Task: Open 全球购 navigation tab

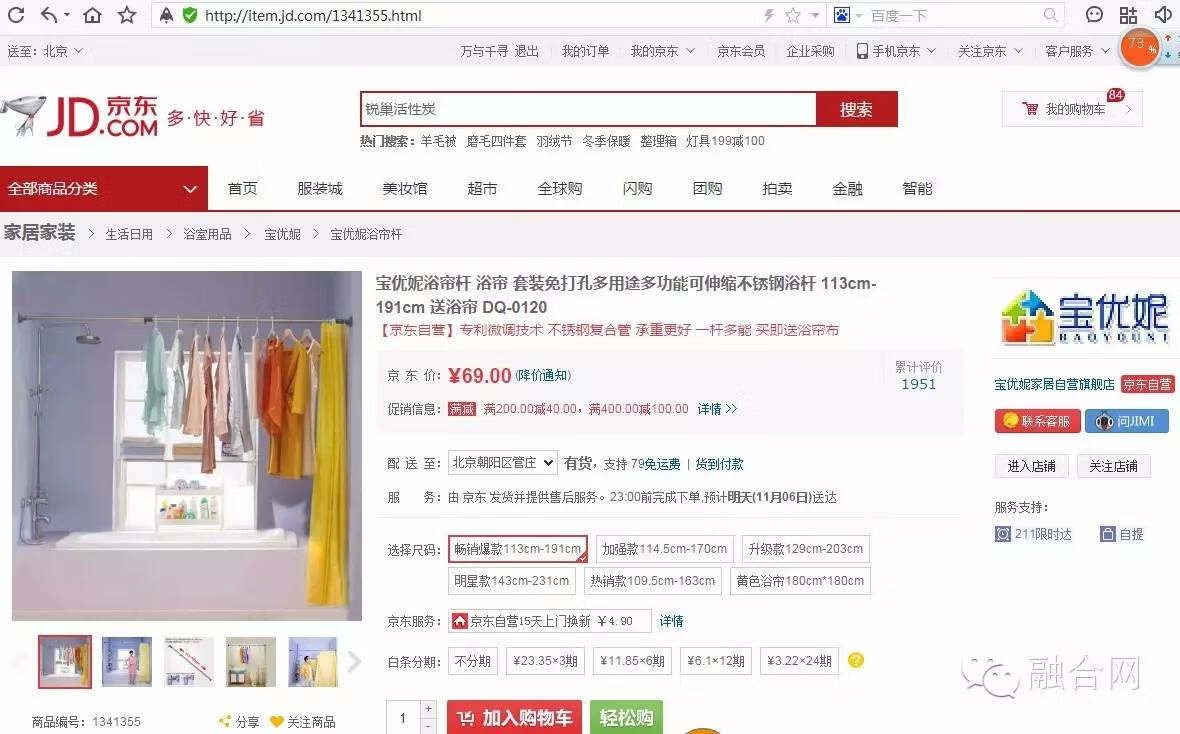Action: click(560, 188)
